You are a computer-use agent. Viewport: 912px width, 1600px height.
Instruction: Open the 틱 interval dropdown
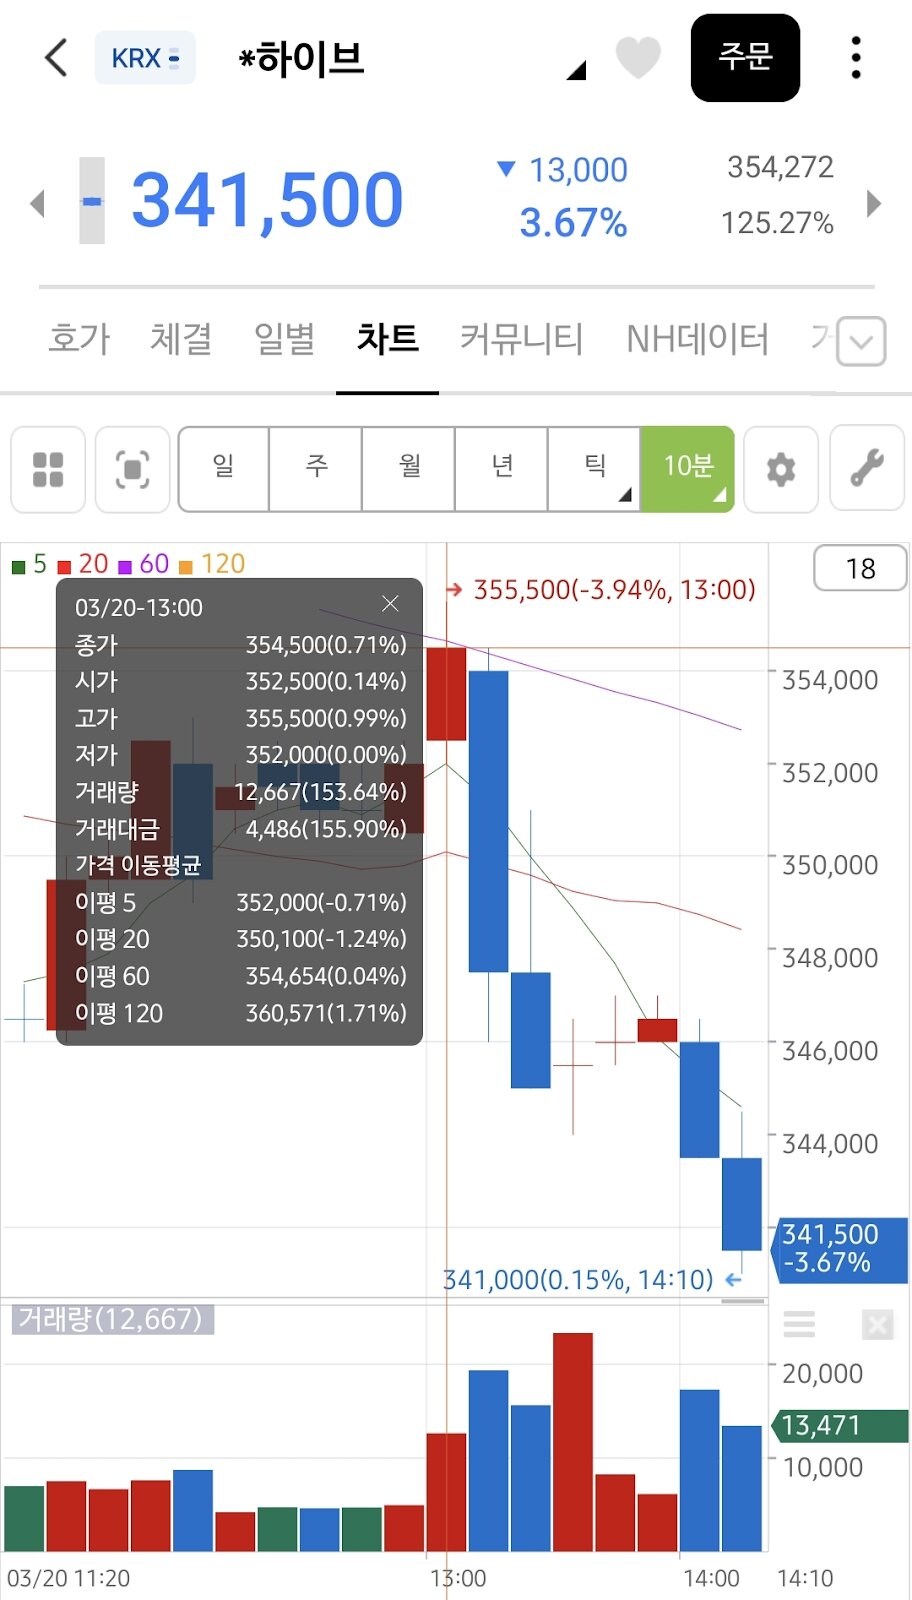coord(595,469)
